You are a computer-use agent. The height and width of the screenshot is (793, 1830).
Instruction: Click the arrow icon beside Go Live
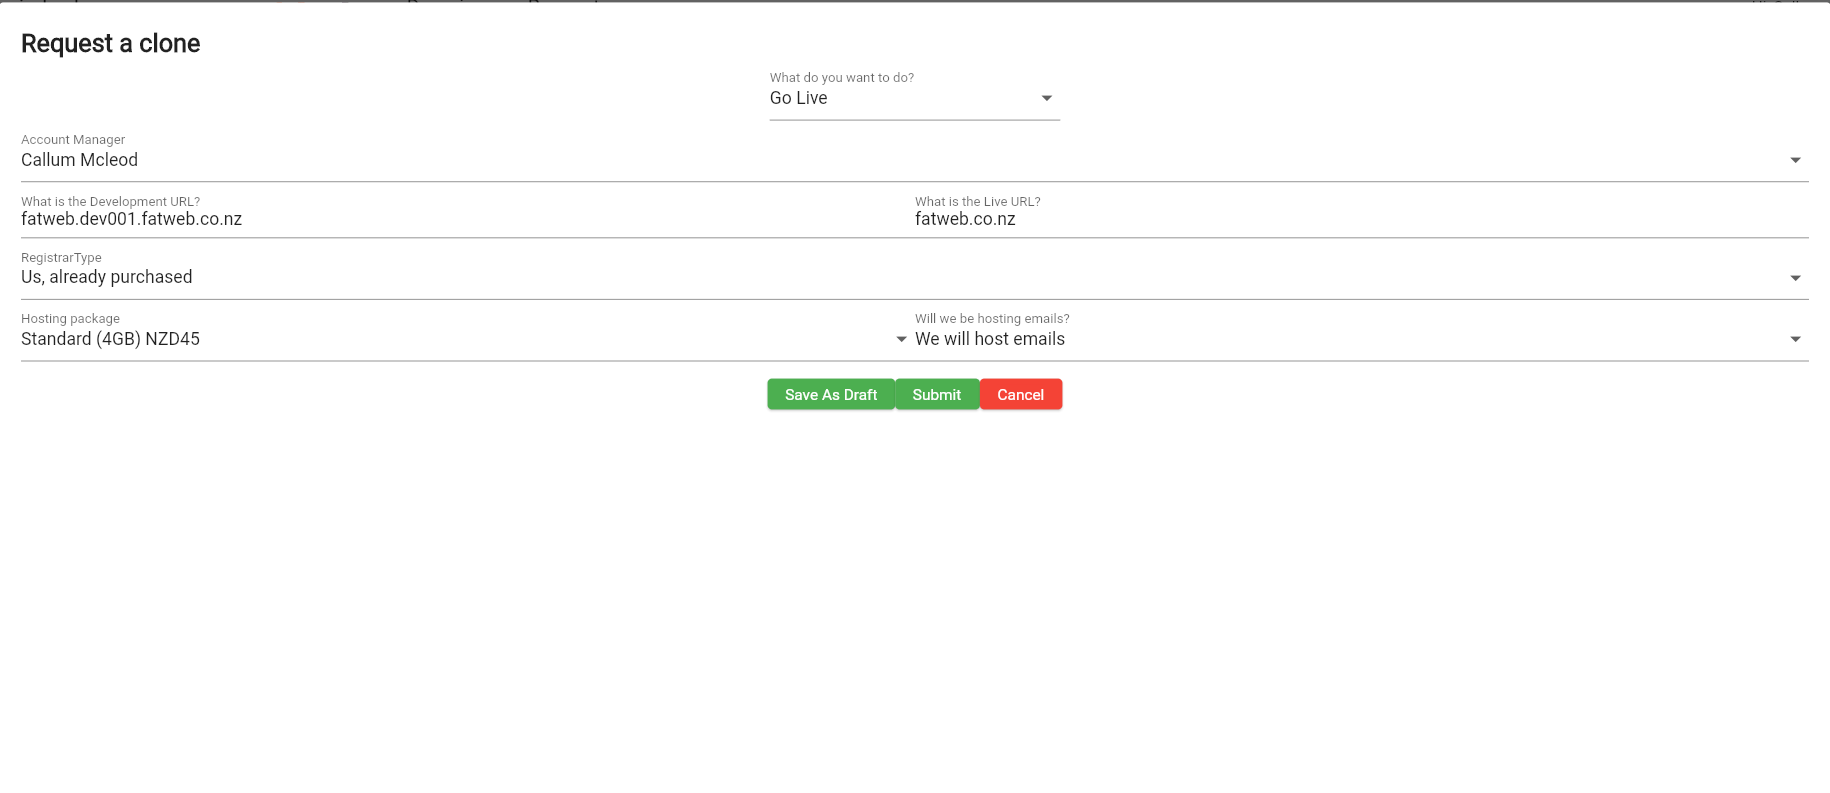[x=1046, y=98]
